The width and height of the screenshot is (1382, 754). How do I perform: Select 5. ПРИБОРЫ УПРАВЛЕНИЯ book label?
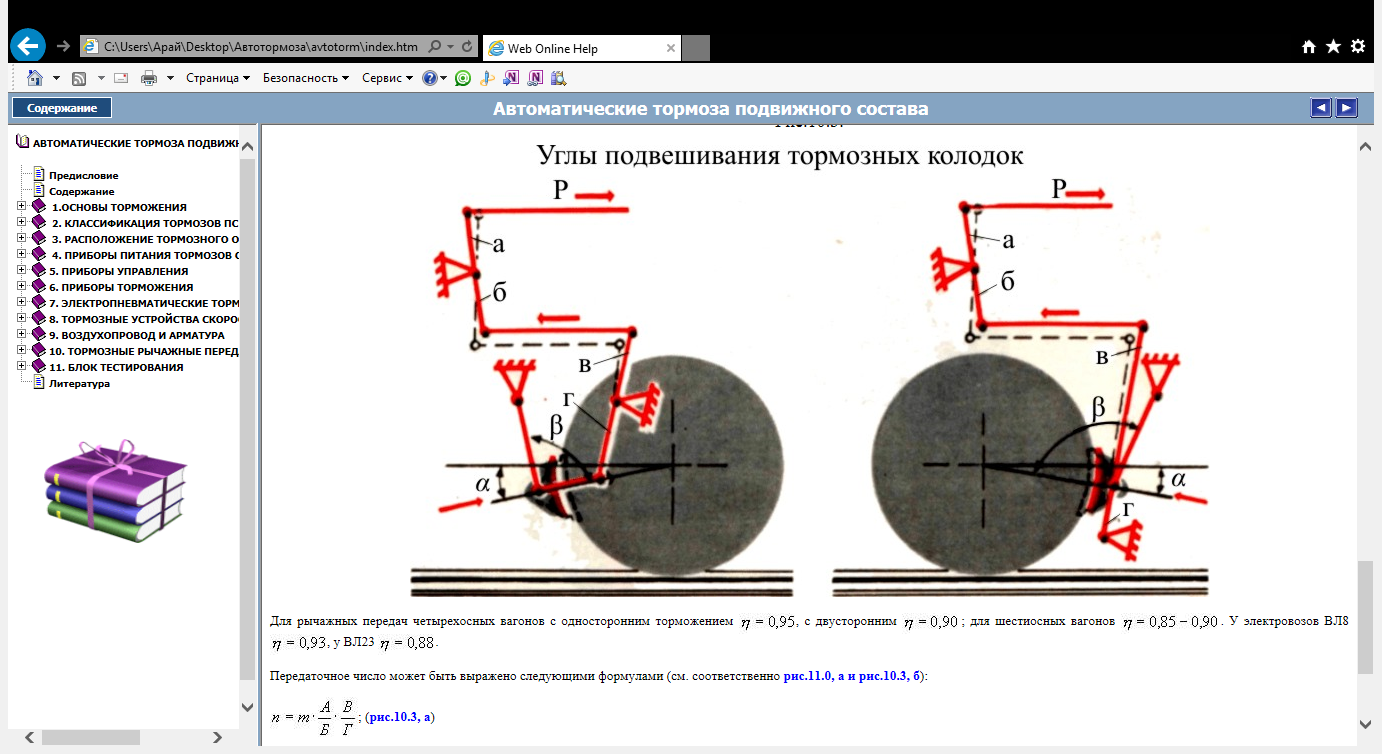[x=119, y=271]
